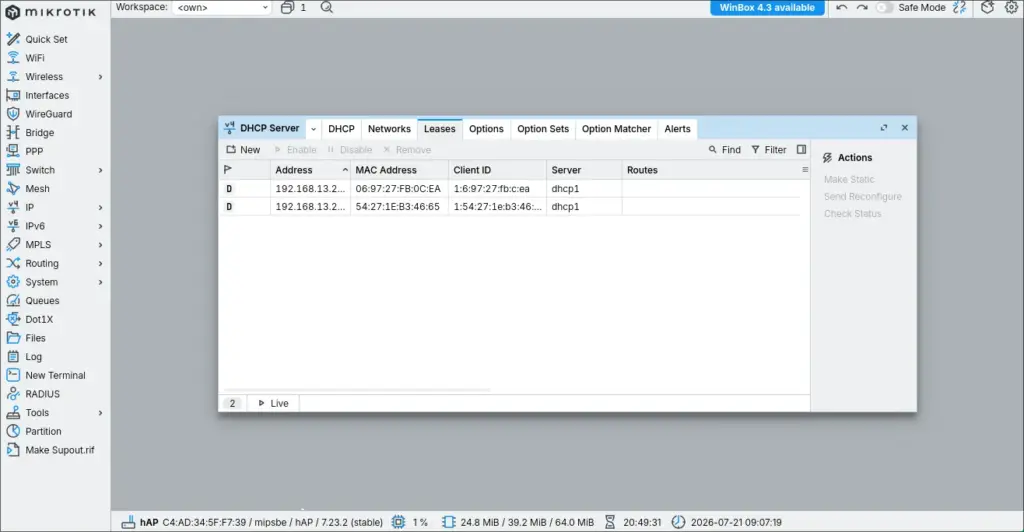Toggle the side panel layout icon
Screen dimensions: 1024x532
pos(801,149)
